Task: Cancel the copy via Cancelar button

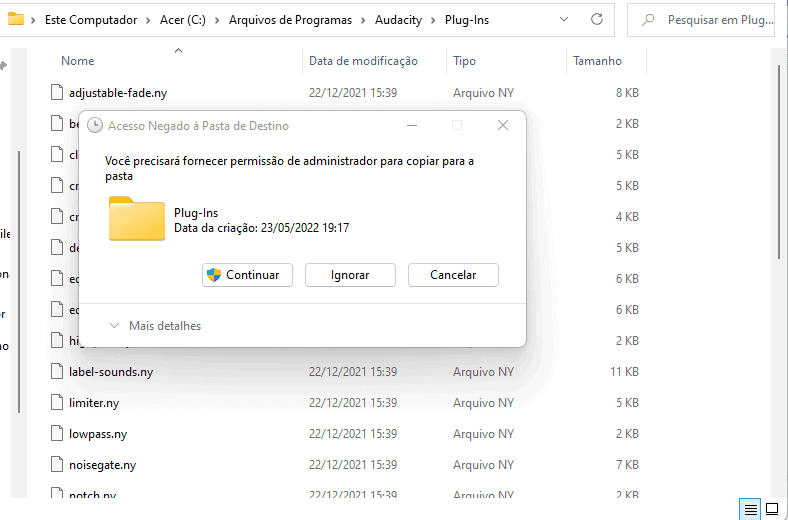Action: pos(453,275)
